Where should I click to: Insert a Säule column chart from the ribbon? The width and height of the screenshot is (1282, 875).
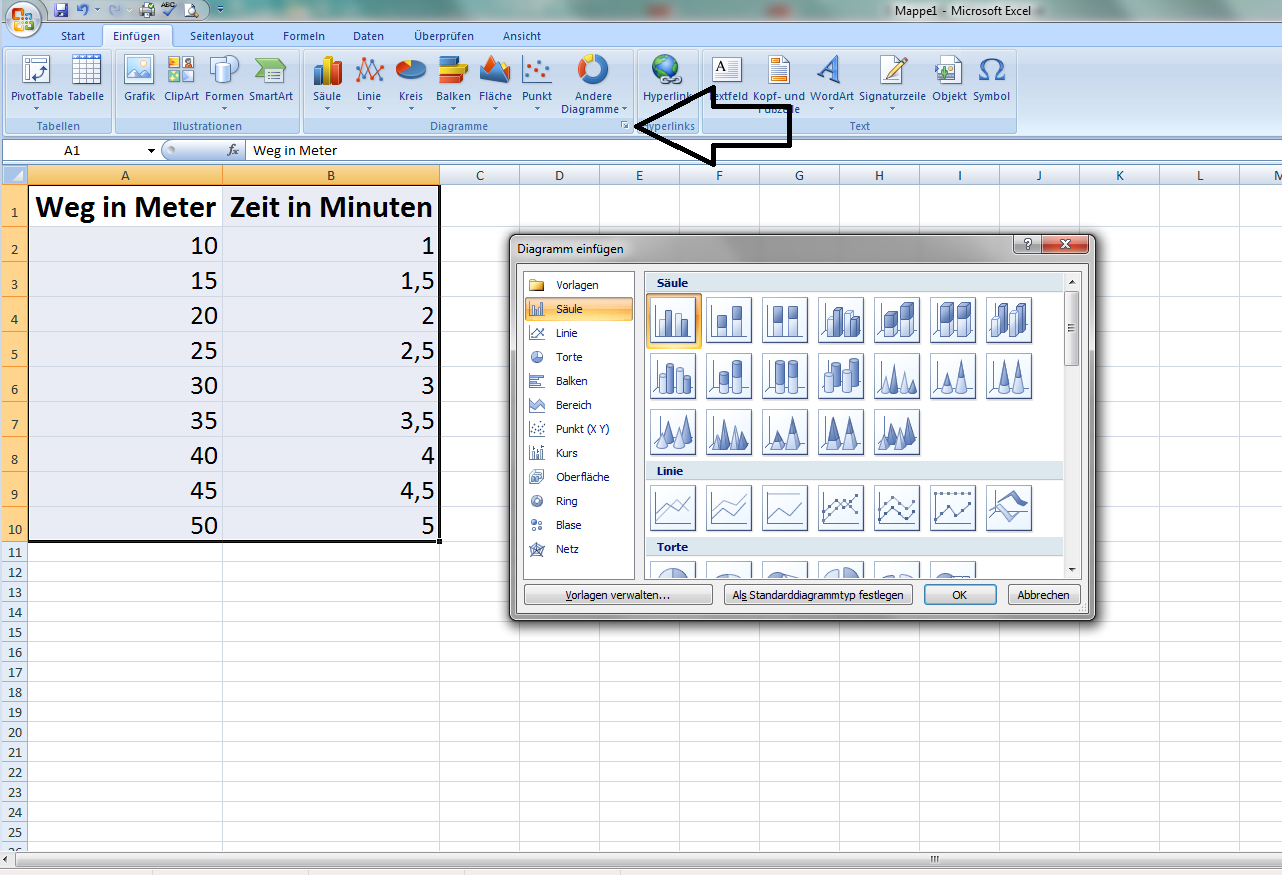(327, 80)
